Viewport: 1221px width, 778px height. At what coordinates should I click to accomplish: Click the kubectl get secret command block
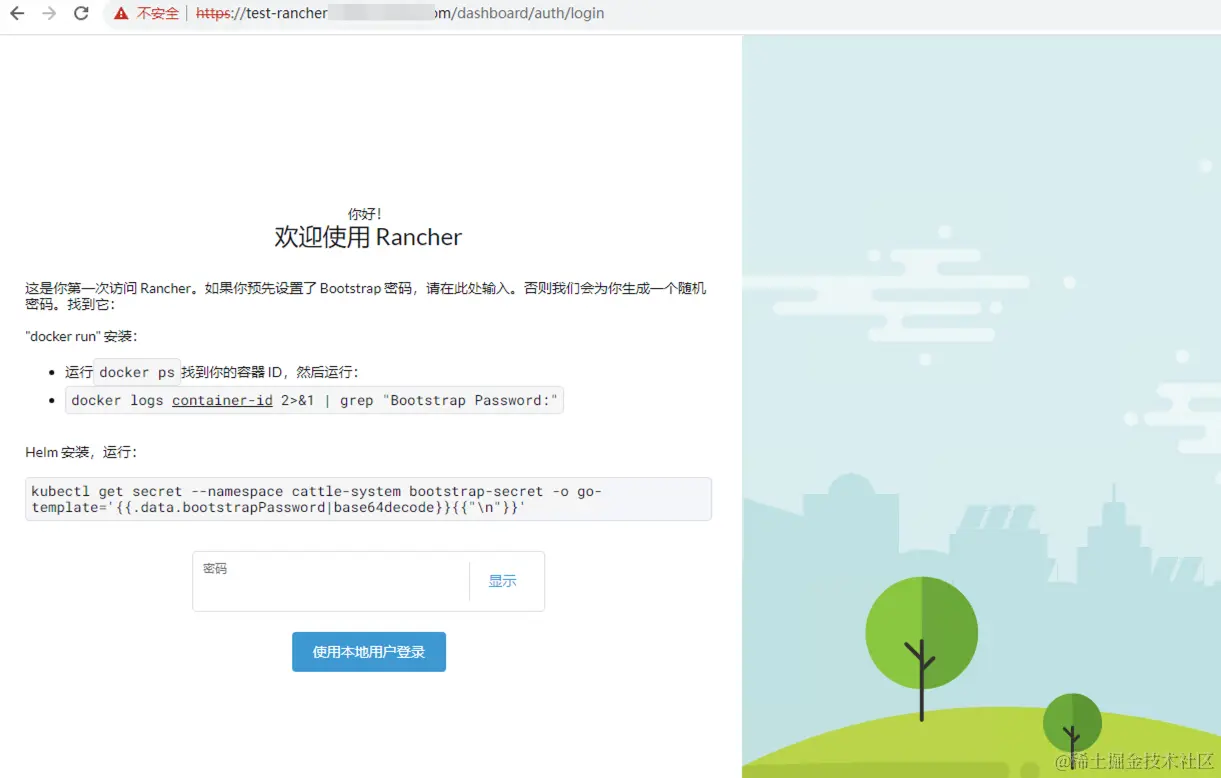pos(368,499)
